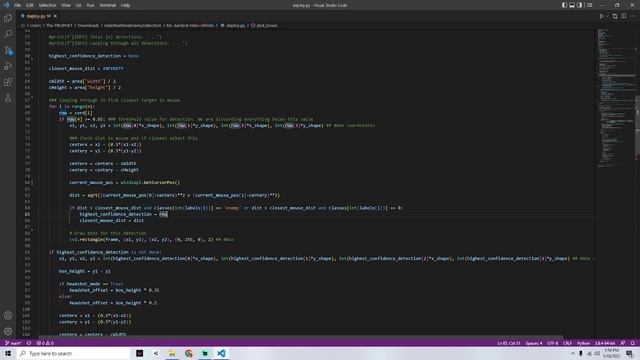This screenshot has height=360, width=640.
Task: Open Chrome from the taskbar
Action: tap(188, 353)
